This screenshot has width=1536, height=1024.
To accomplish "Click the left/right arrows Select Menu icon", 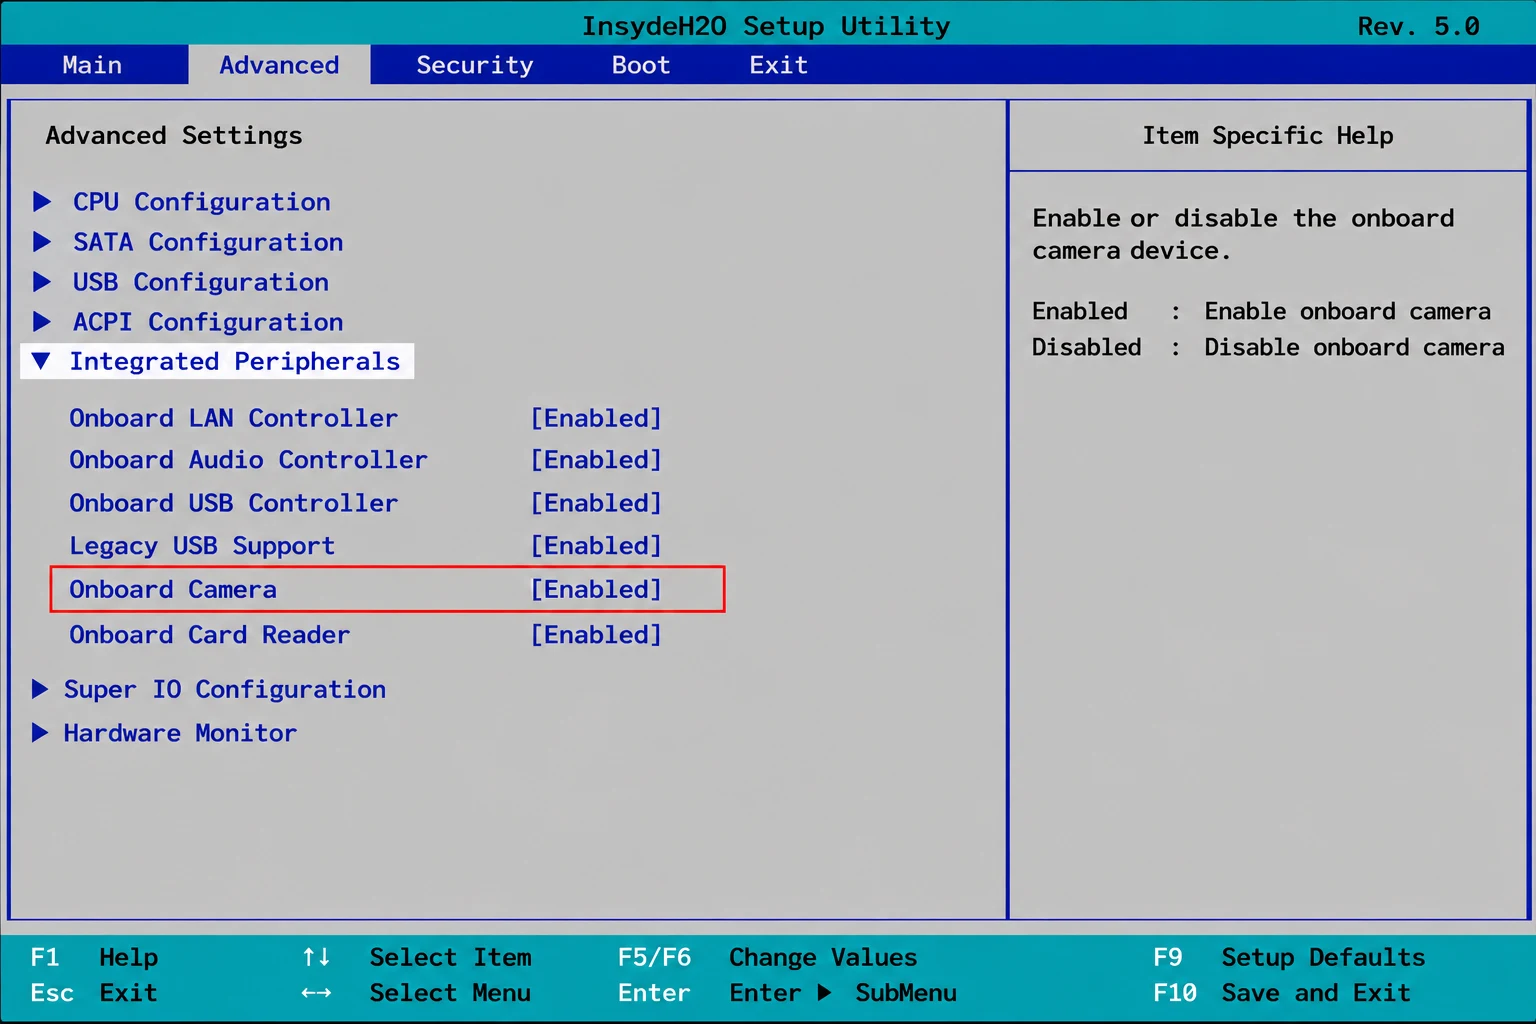I will 316,993.
